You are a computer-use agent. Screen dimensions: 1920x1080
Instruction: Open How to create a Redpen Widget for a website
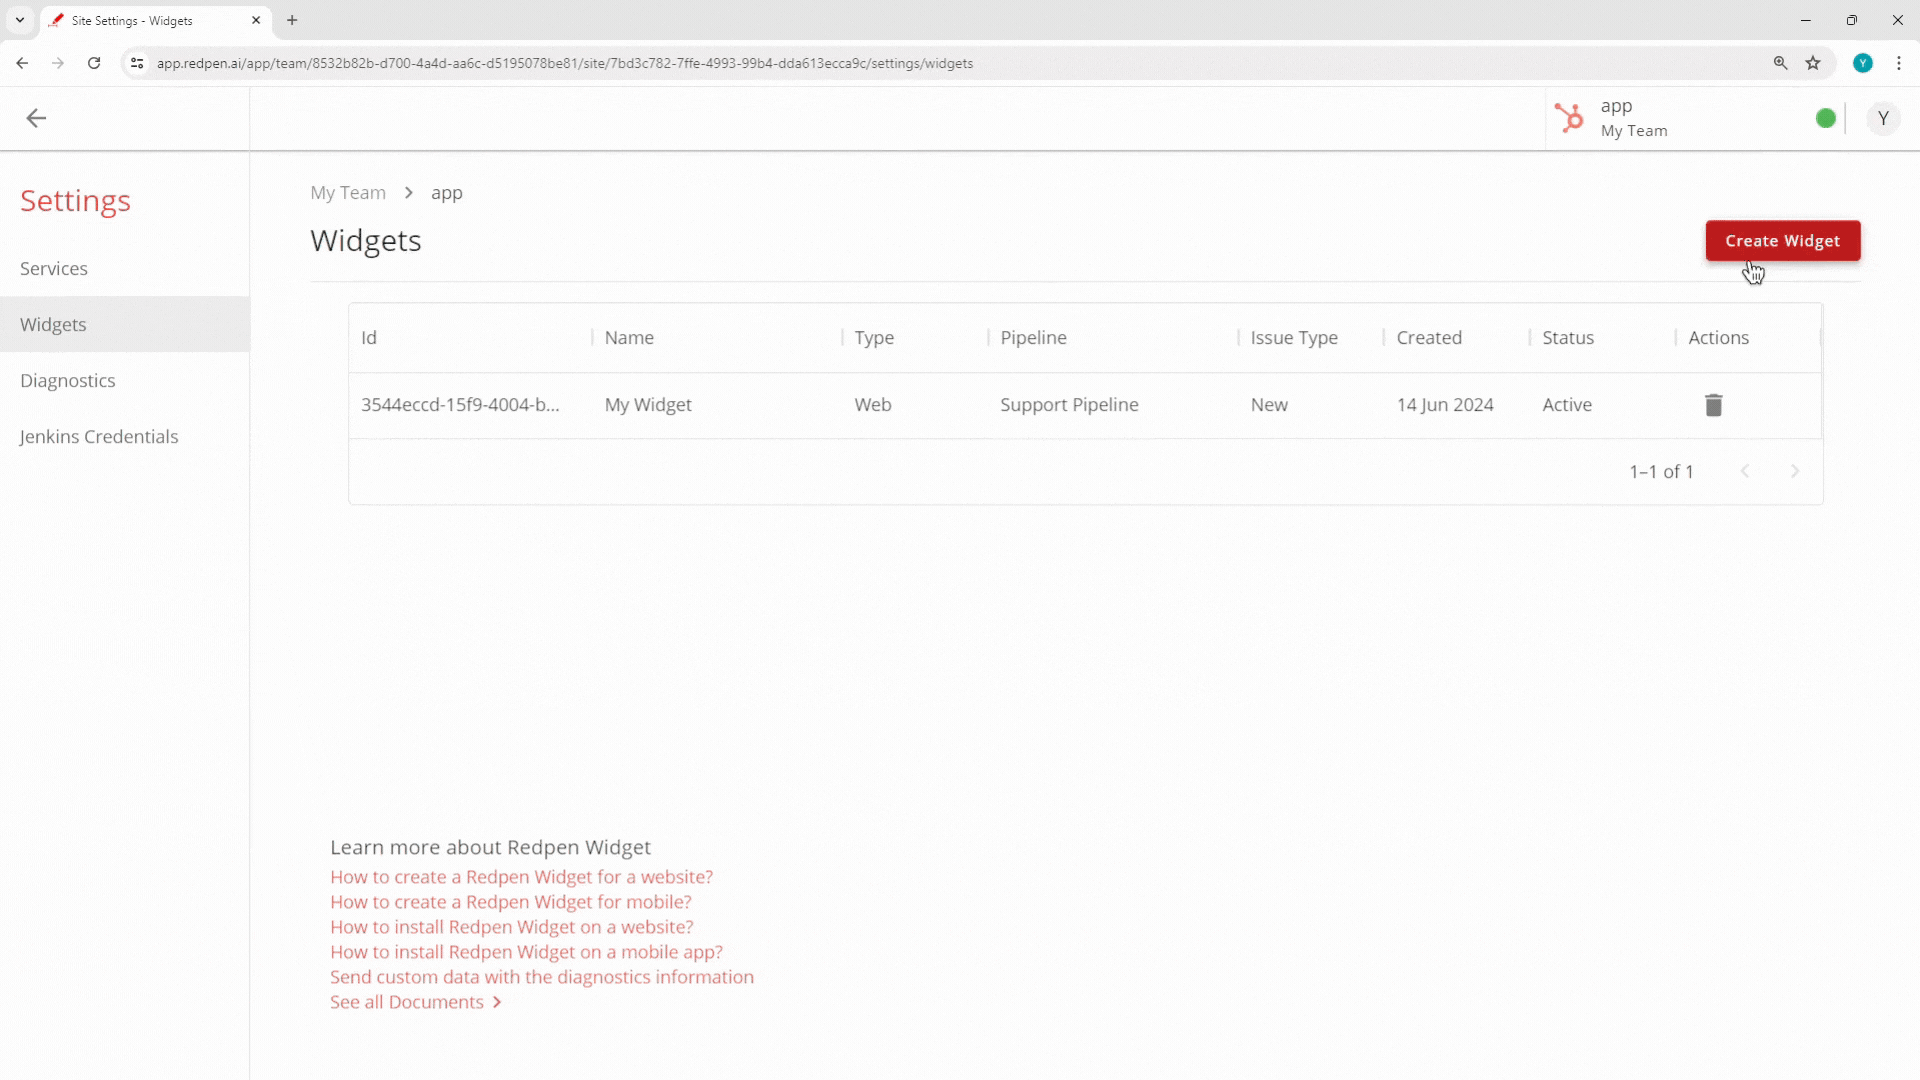pyautogui.click(x=521, y=877)
